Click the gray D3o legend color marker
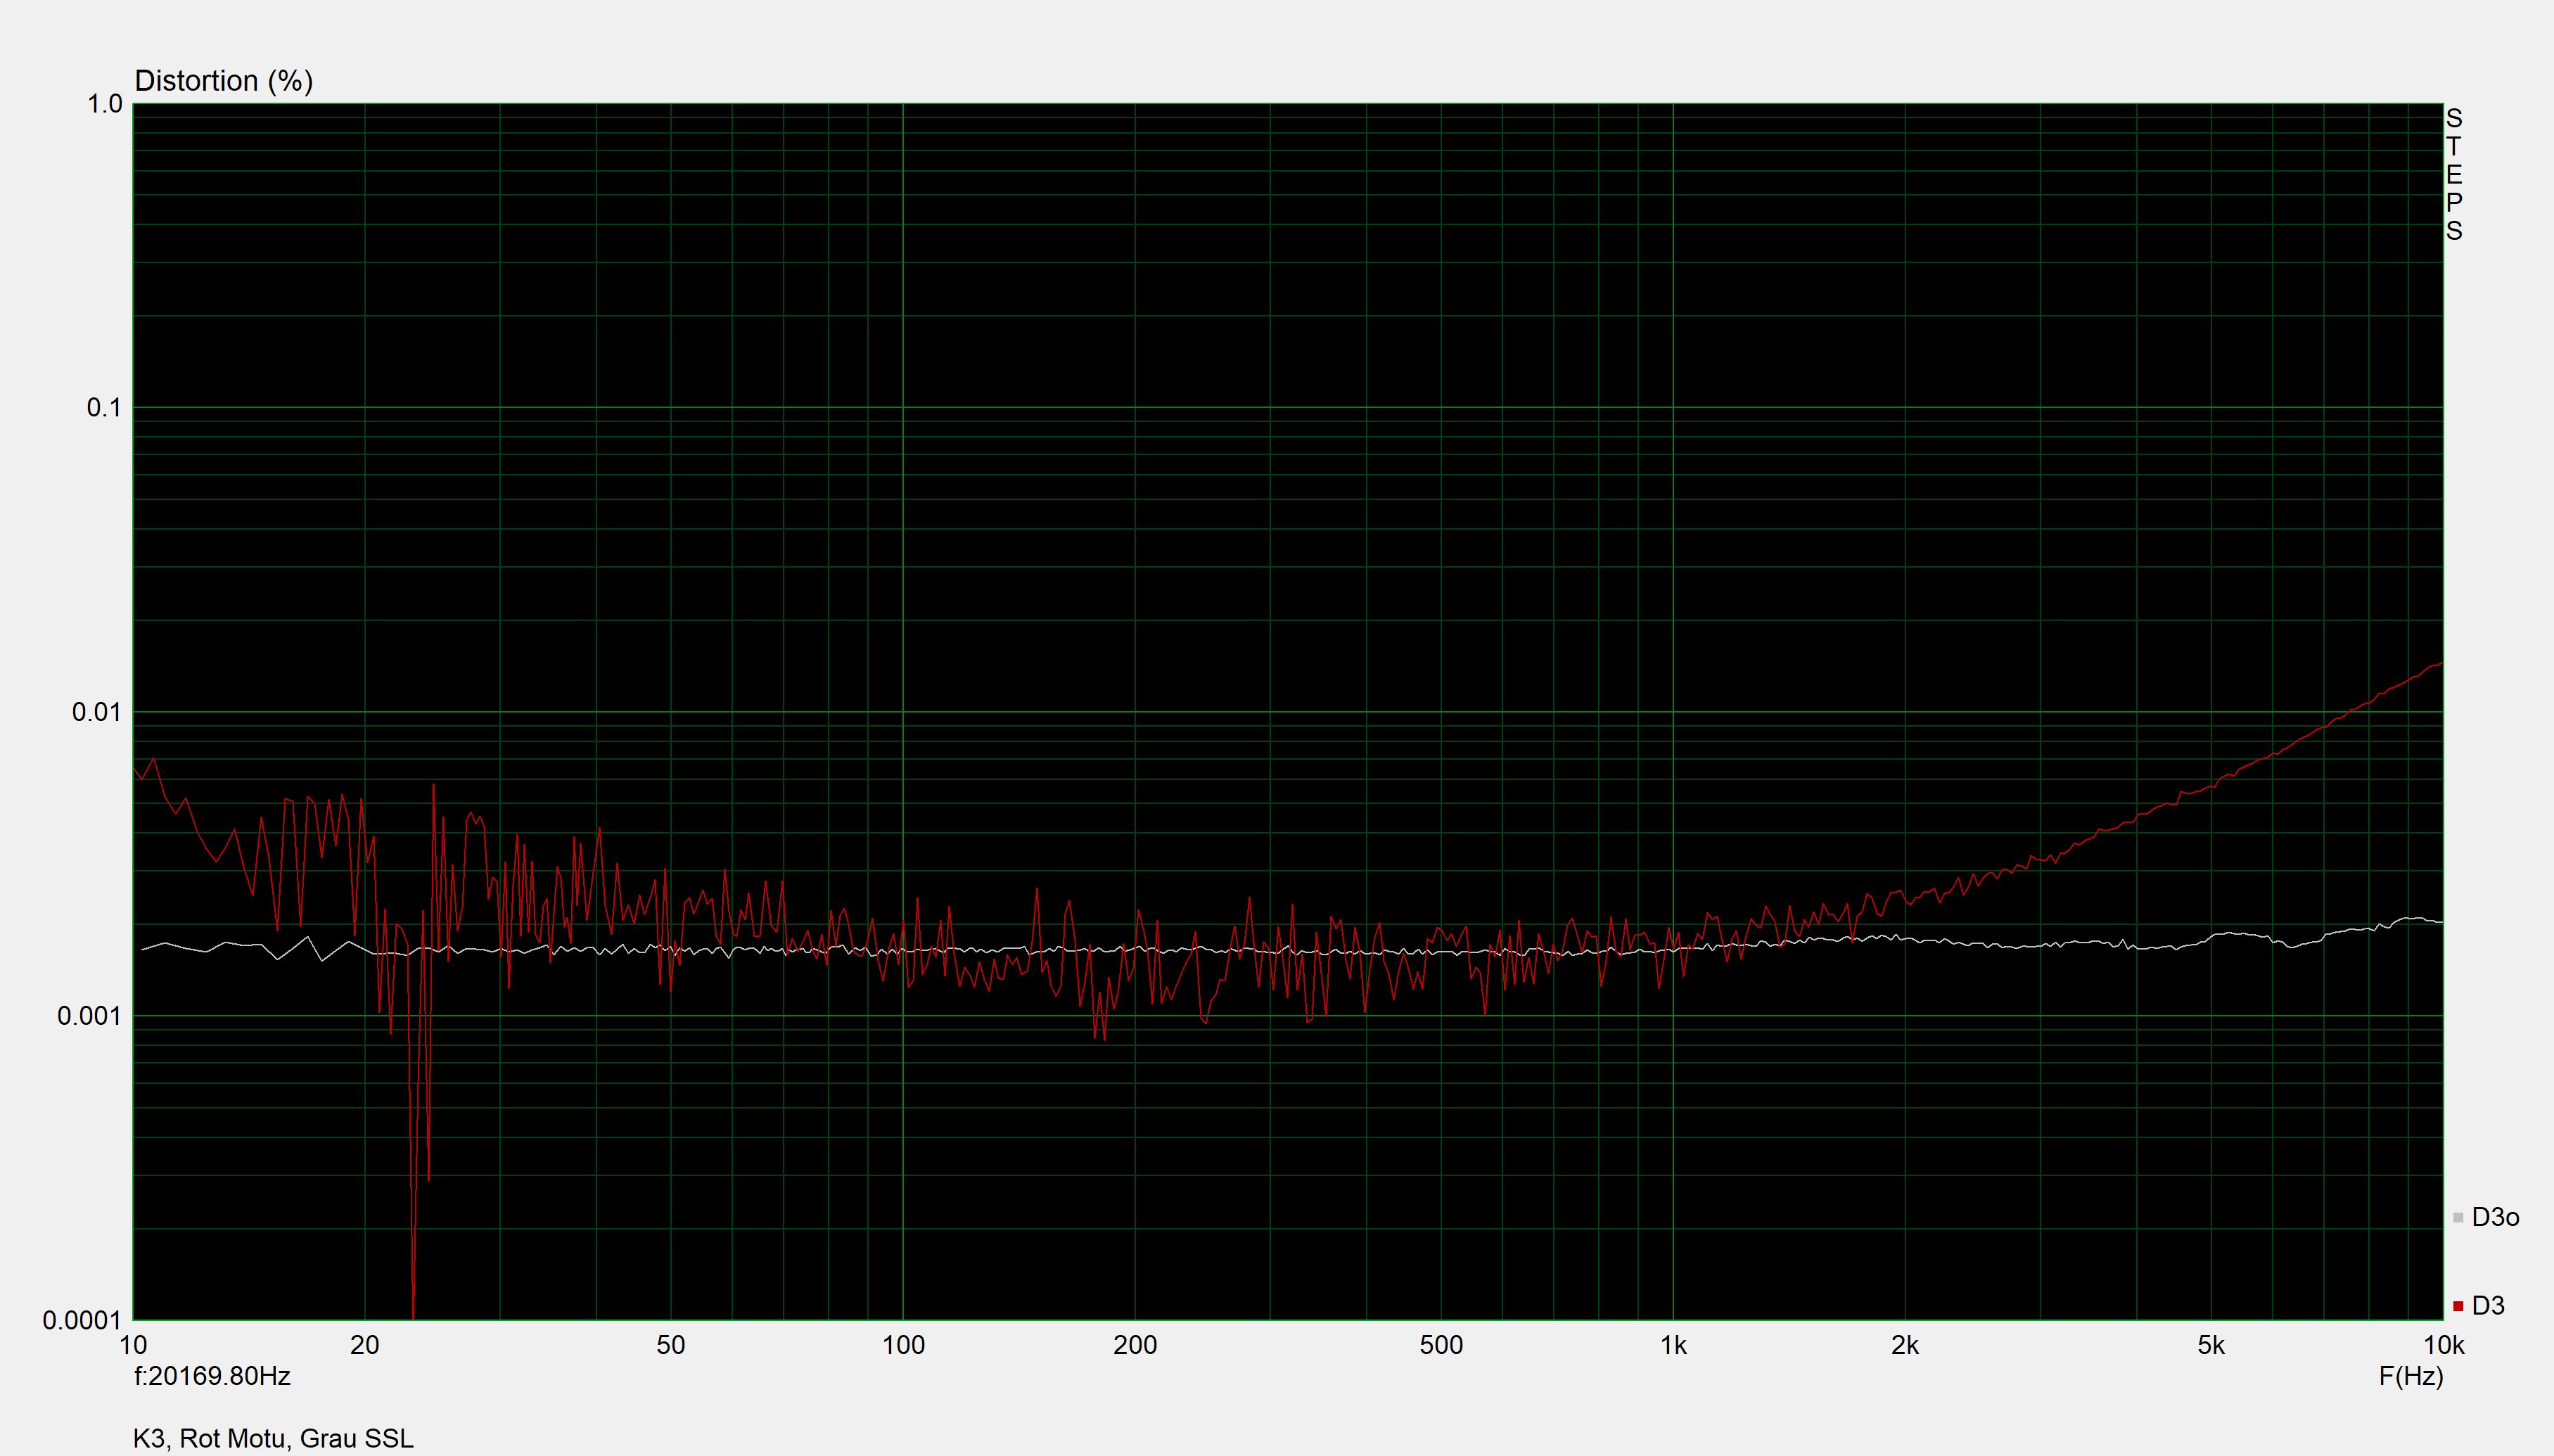Viewport: 2554px width, 1456px height. pyautogui.click(x=2458, y=1218)
